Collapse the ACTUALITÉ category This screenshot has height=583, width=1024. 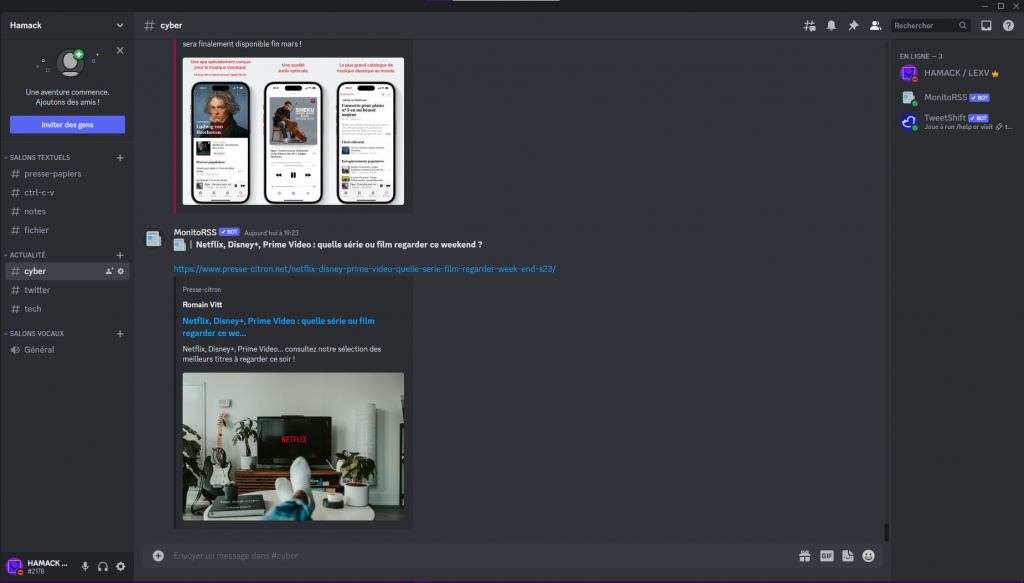pos(28,255)
